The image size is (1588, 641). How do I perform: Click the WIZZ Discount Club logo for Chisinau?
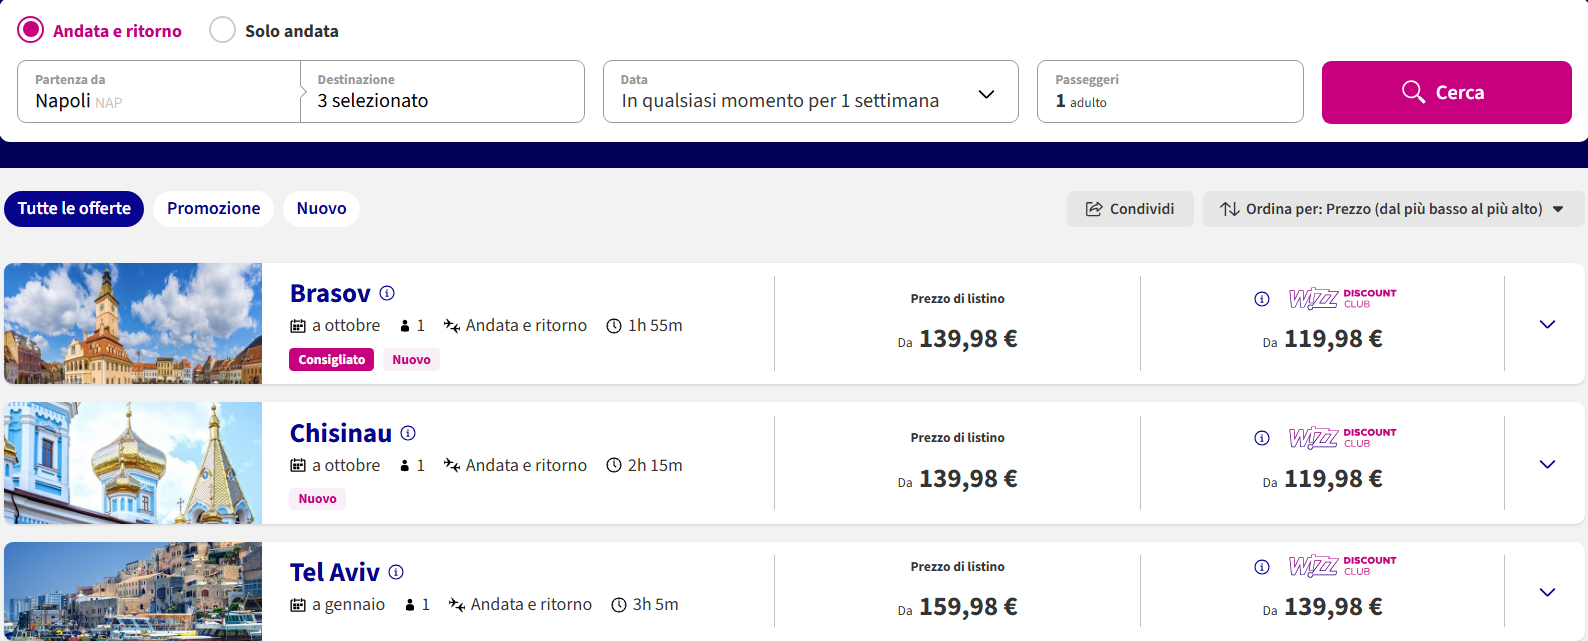click(1342, 437)
